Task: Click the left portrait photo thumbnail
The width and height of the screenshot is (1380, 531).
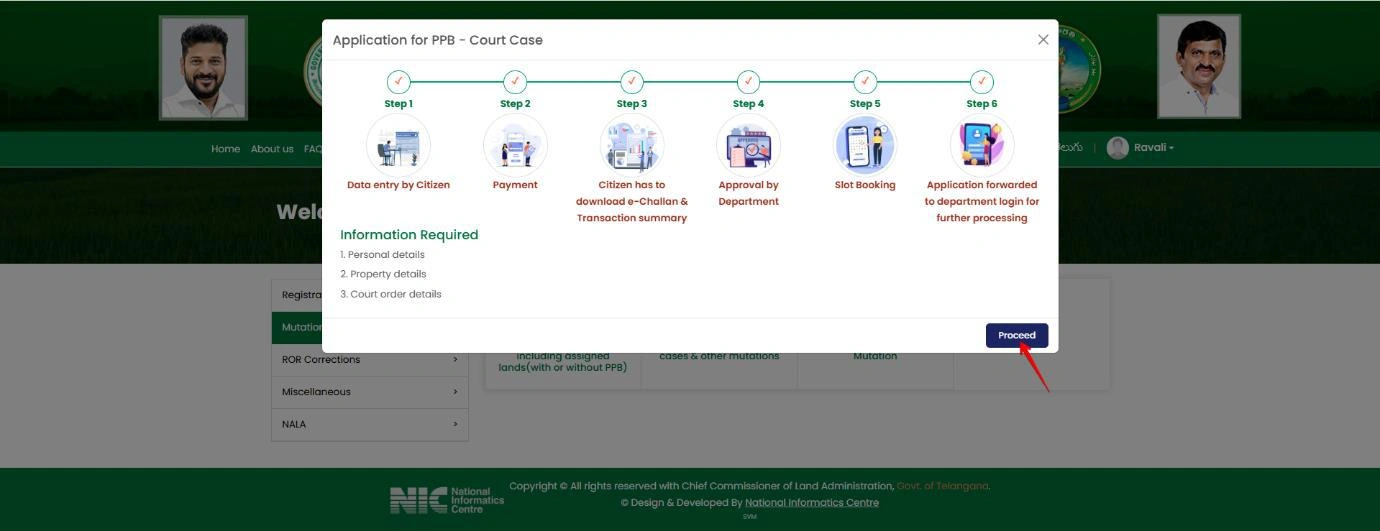Action: click(x=203, y=67)
